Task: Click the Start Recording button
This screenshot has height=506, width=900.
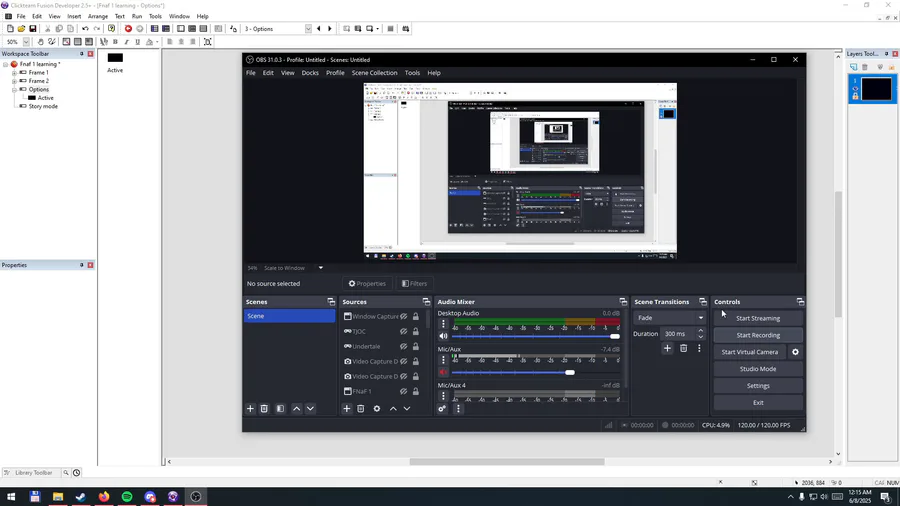Action: (758, 335)
